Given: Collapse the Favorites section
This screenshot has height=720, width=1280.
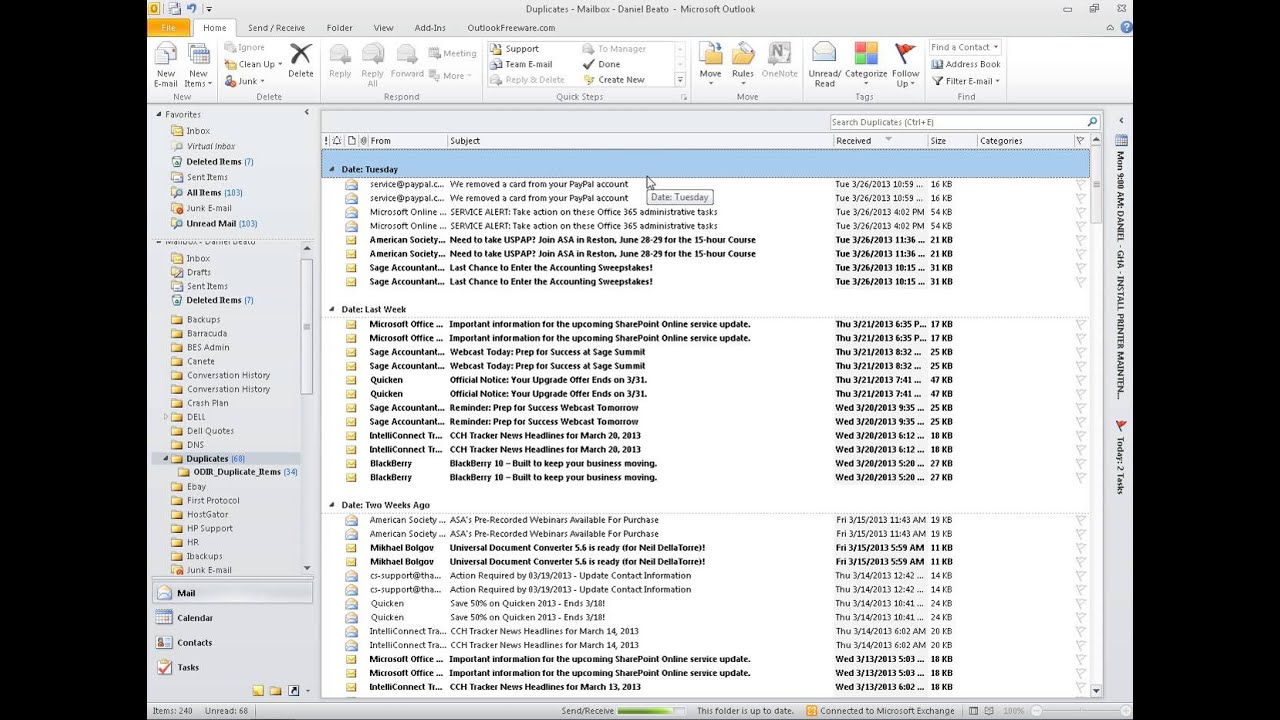Looking at the screenshot, I should 158,114.
